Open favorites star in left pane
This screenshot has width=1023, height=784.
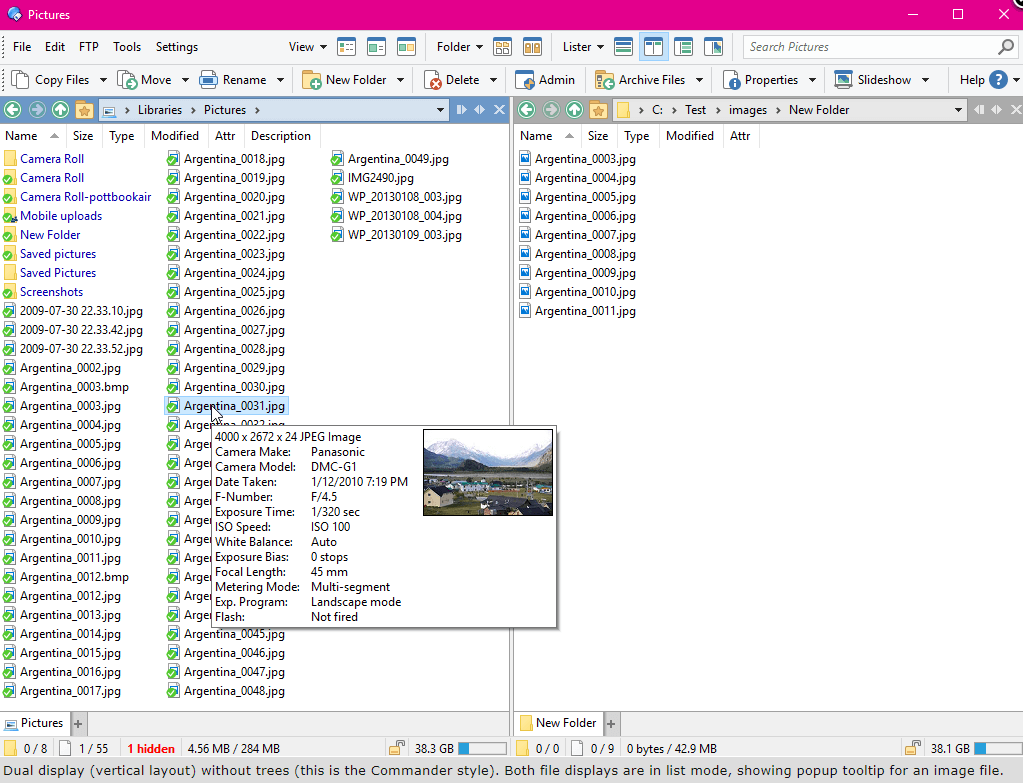pyautogui.click(x=84, y=110)
